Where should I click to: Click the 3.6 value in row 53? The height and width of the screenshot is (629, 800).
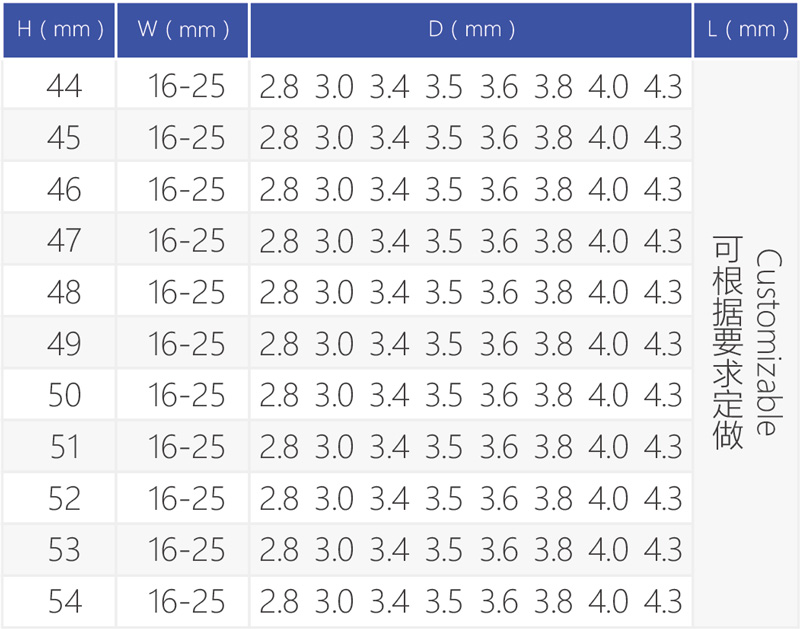[x=498, y=550]
